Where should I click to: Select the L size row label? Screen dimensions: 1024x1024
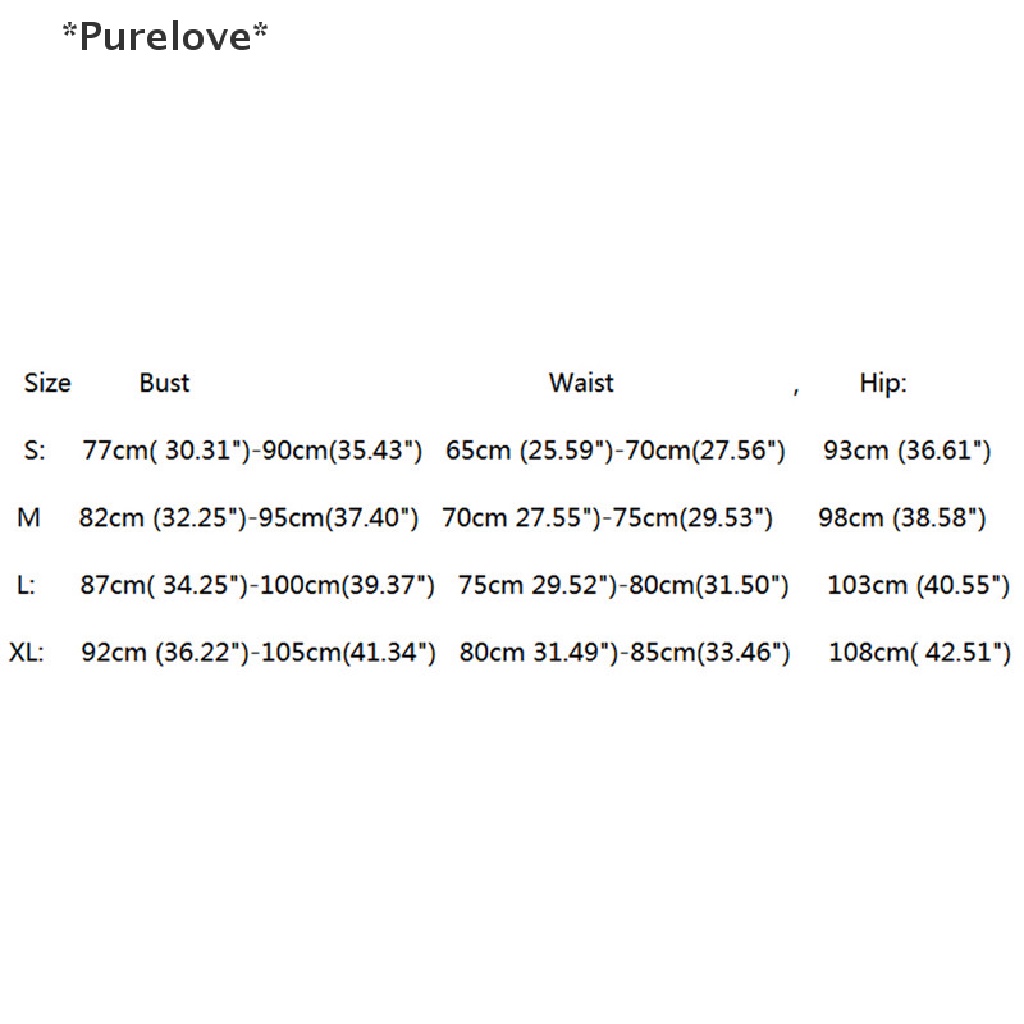[27, 586]
